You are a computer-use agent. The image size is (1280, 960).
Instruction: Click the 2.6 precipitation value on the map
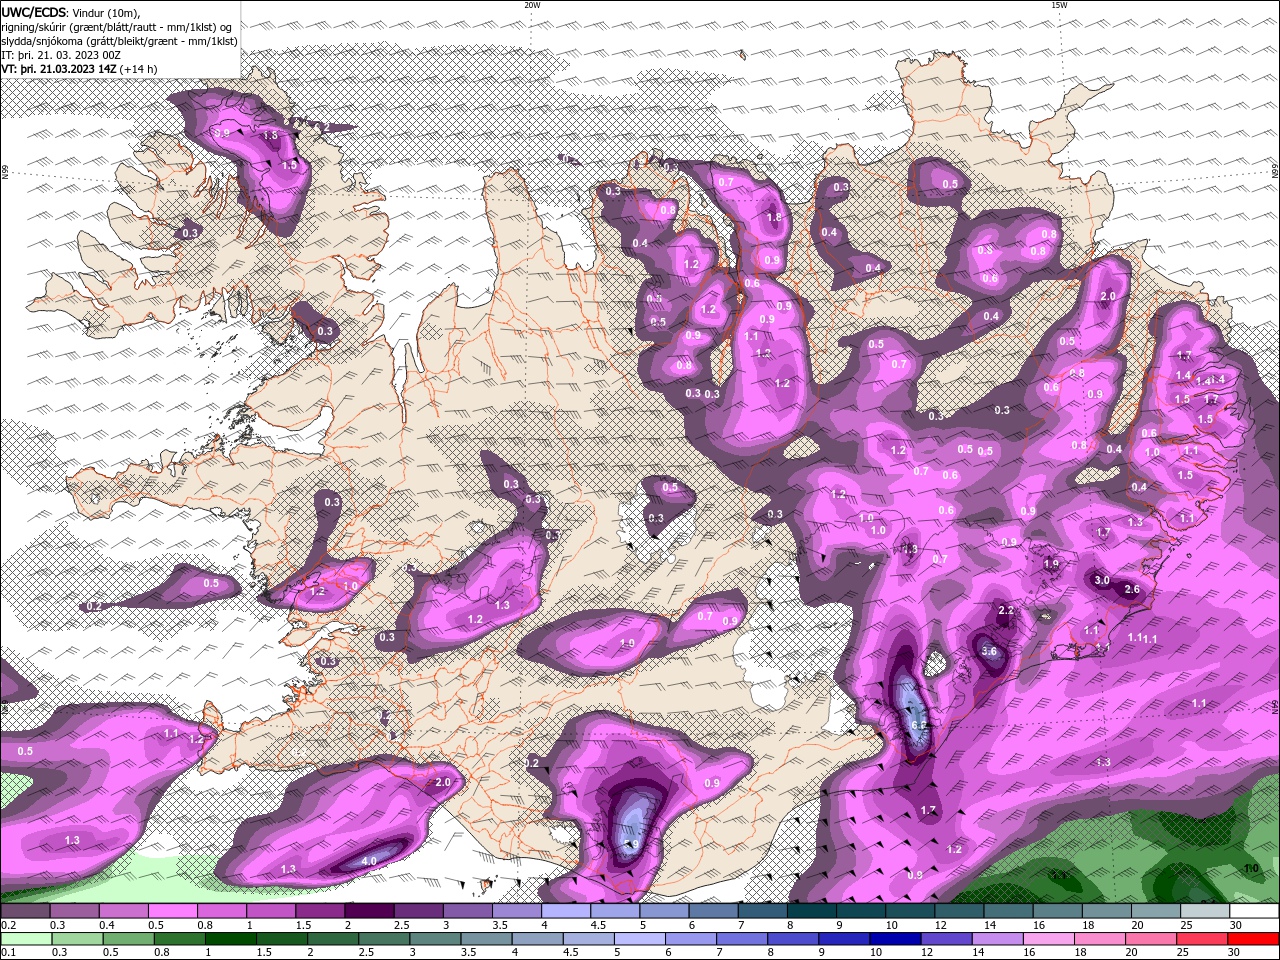[x=1132, y=590]
